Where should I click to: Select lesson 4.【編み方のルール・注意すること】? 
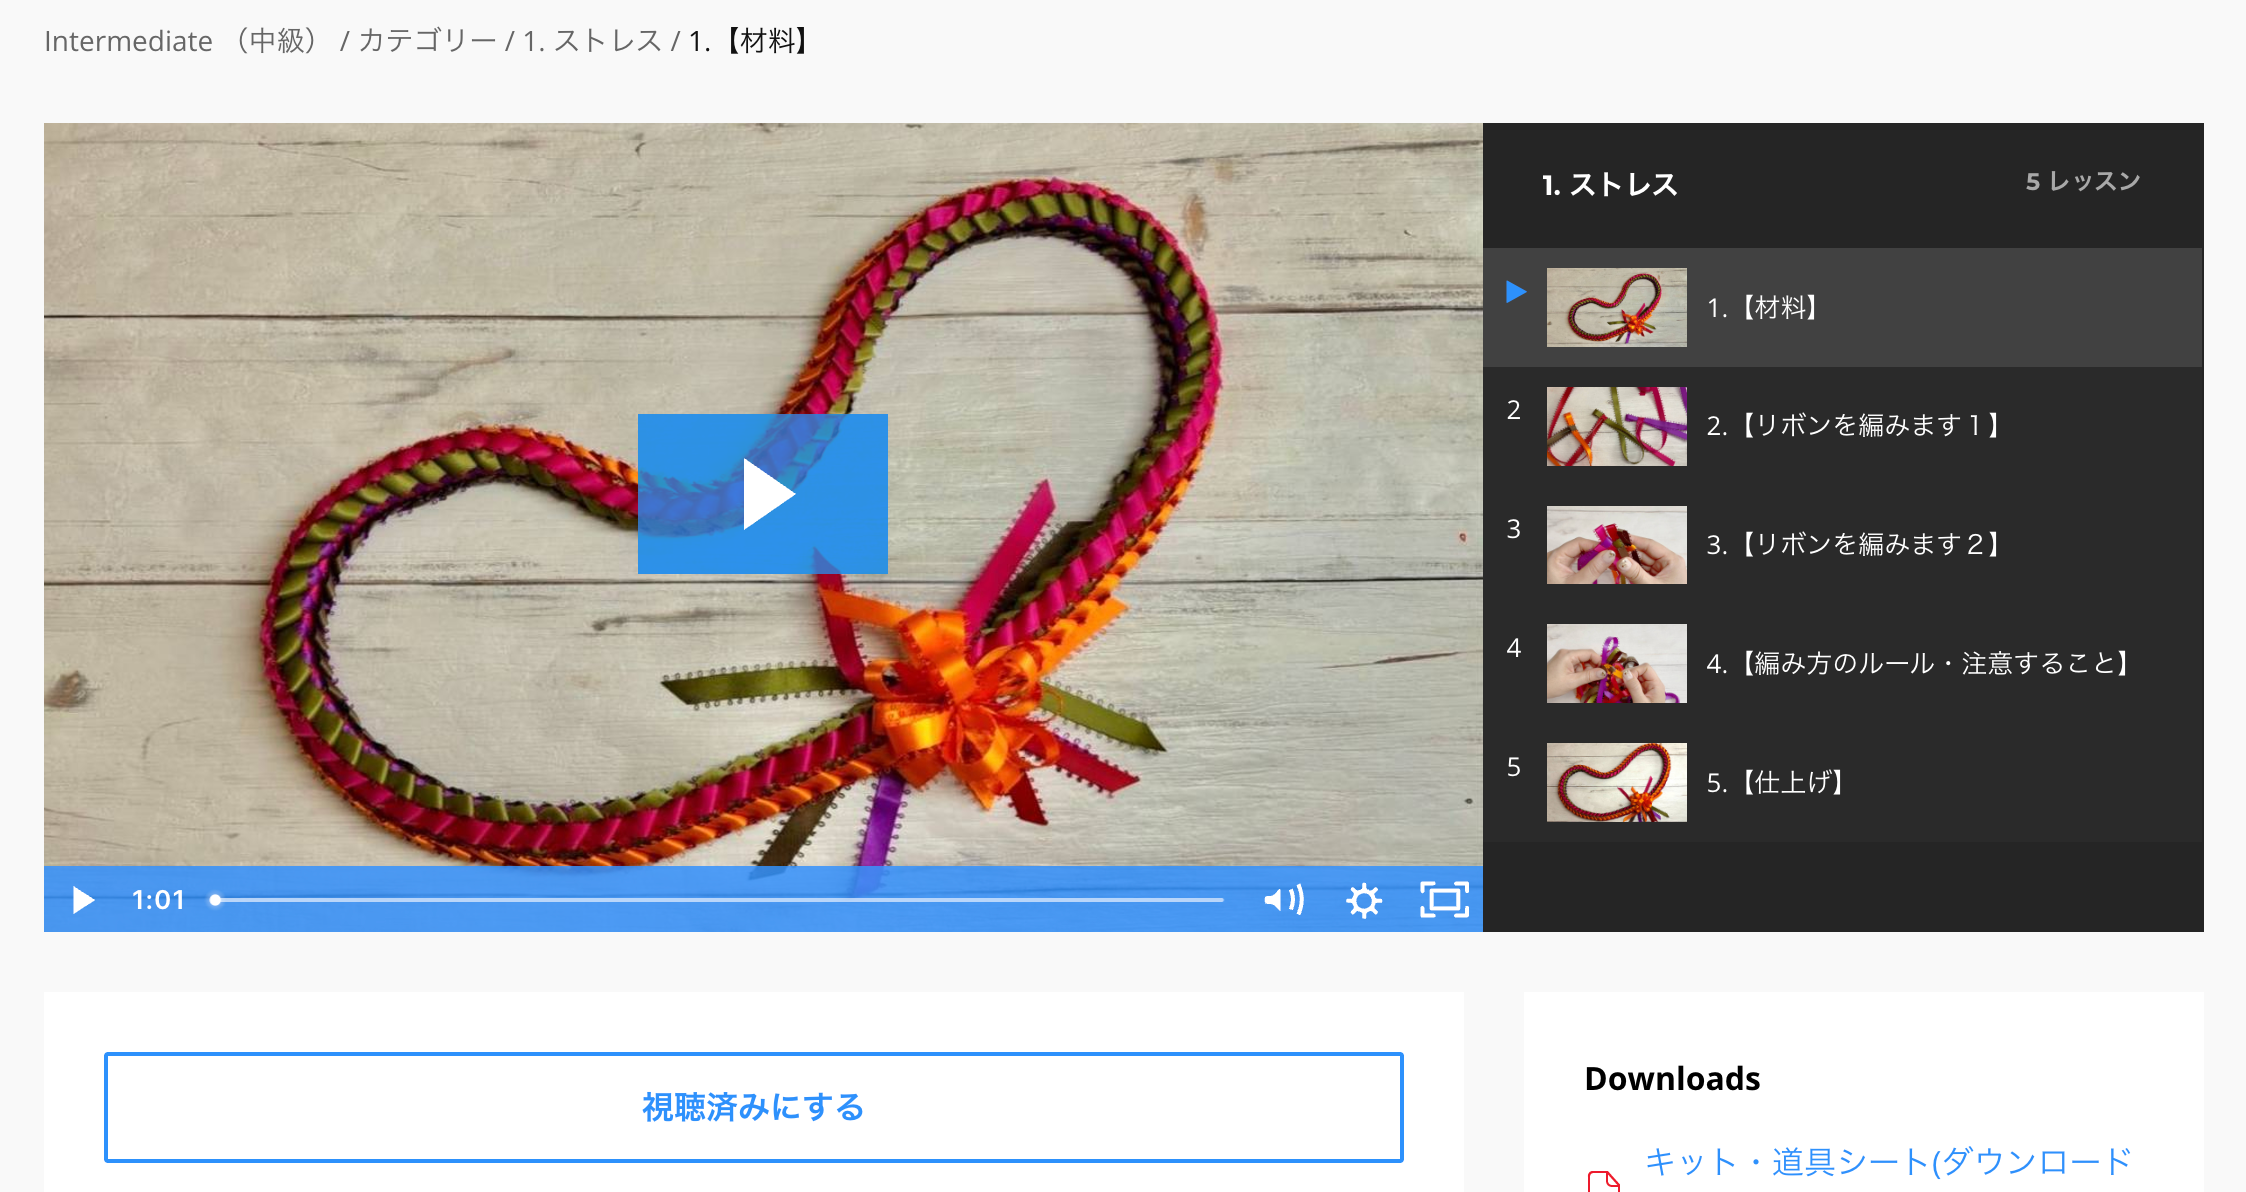click(1918, 663)
